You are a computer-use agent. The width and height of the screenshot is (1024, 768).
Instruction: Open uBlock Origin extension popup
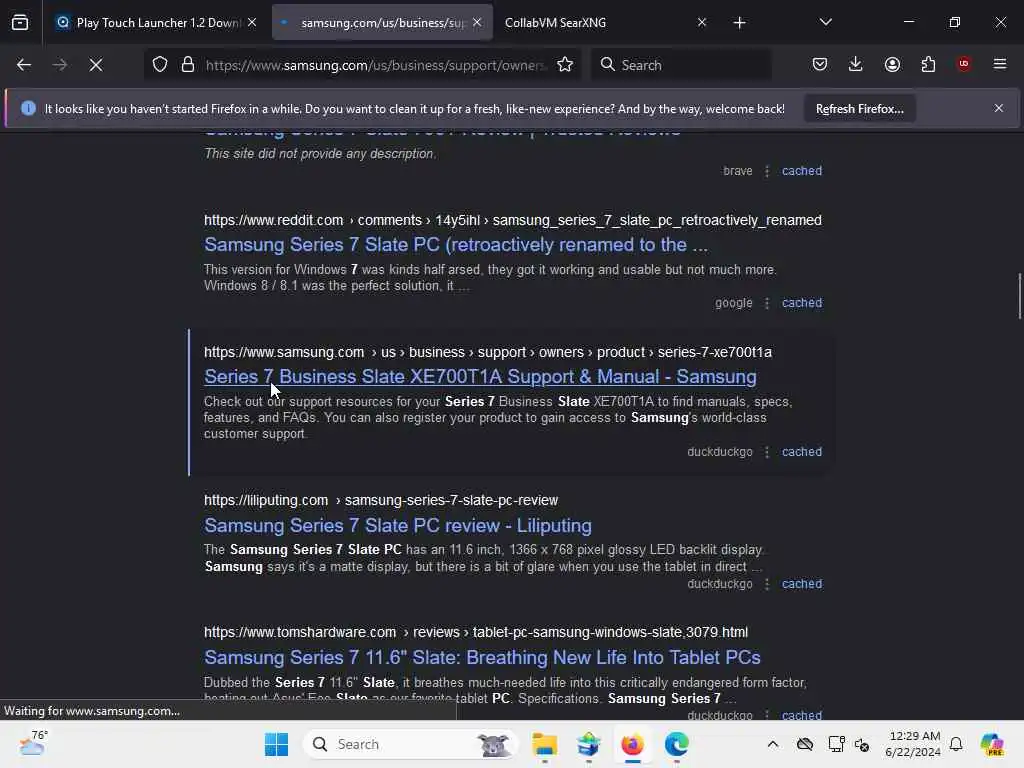point(964,64)
